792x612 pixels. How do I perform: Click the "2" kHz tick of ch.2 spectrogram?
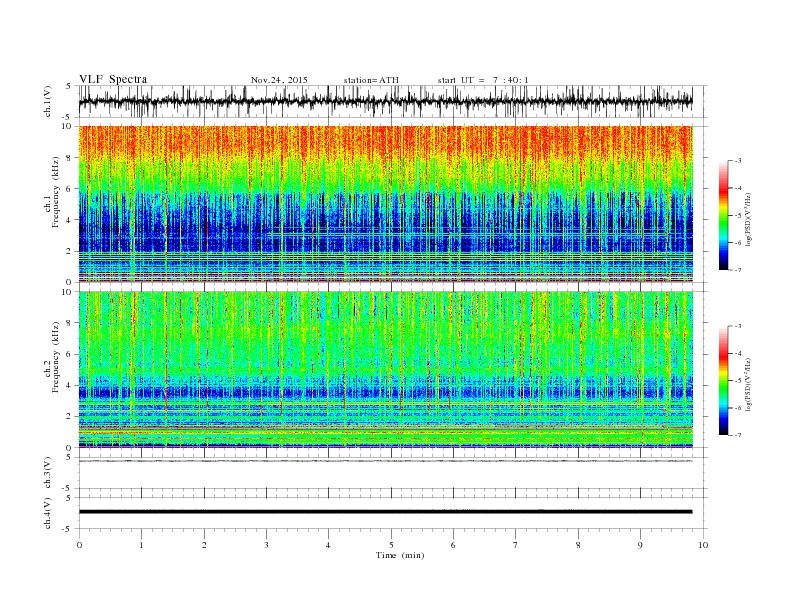click(x=70, y=417)
